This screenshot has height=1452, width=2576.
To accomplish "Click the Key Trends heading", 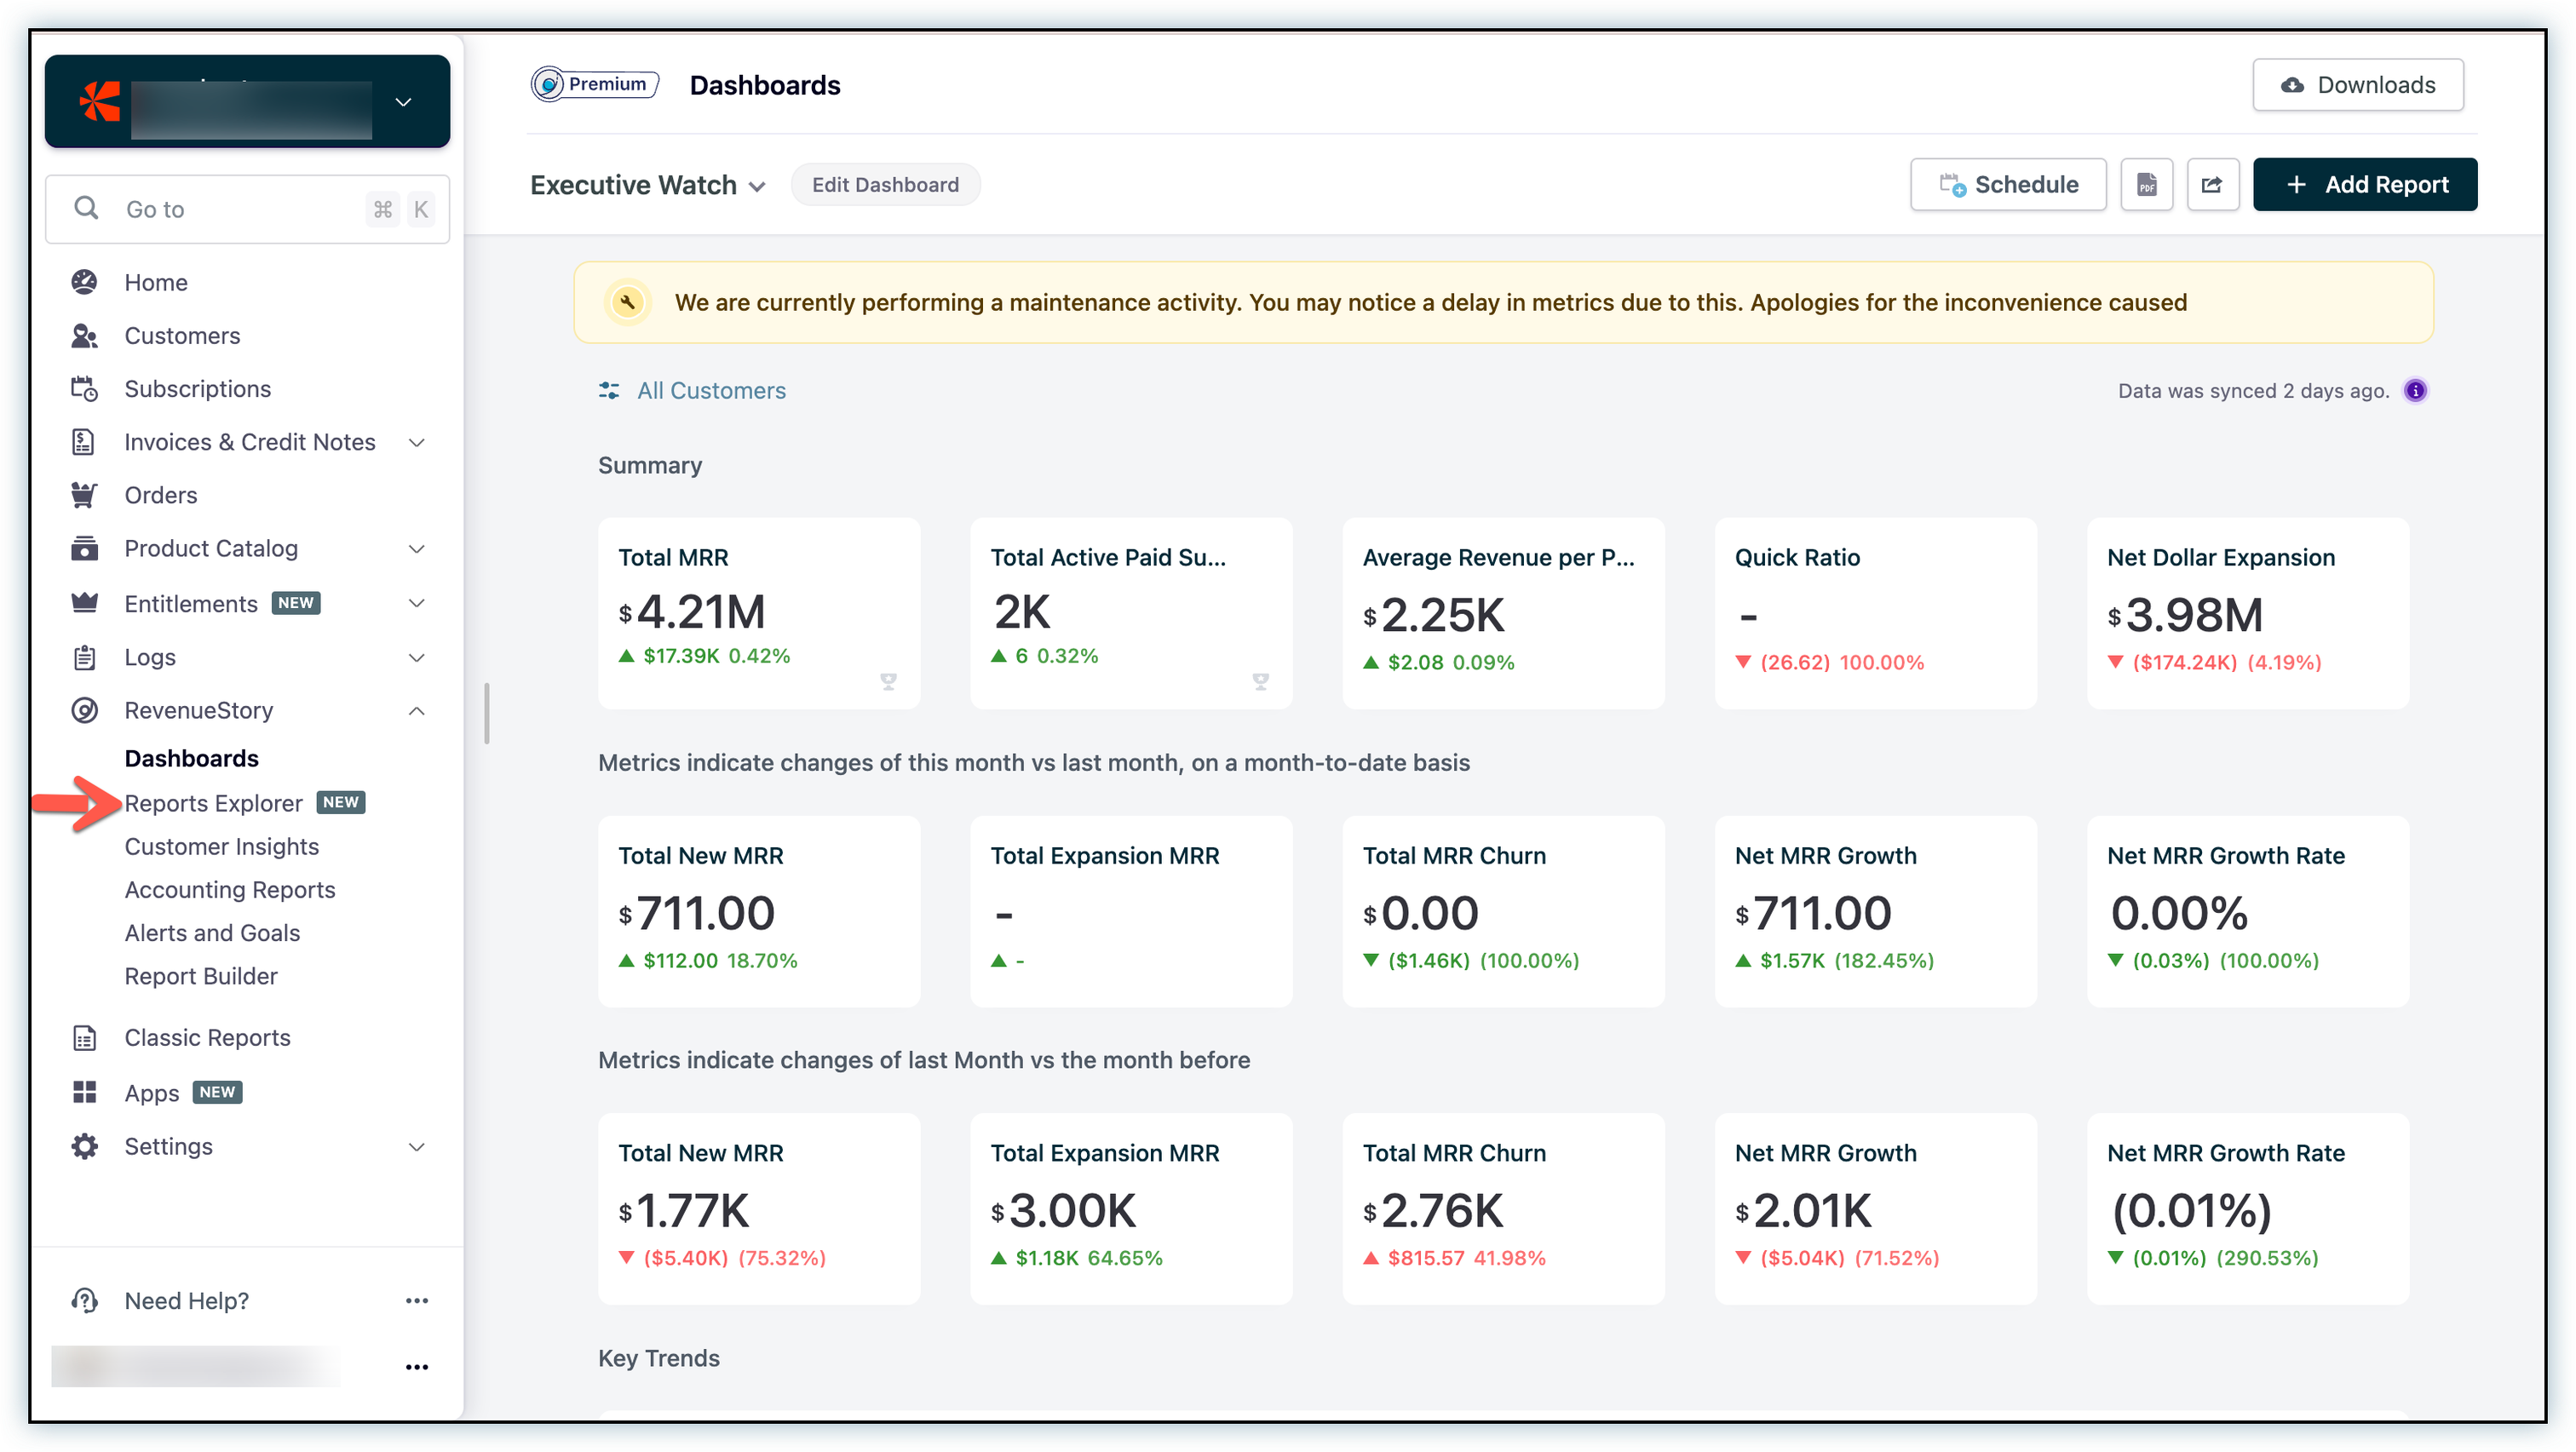I will 659,1358.
